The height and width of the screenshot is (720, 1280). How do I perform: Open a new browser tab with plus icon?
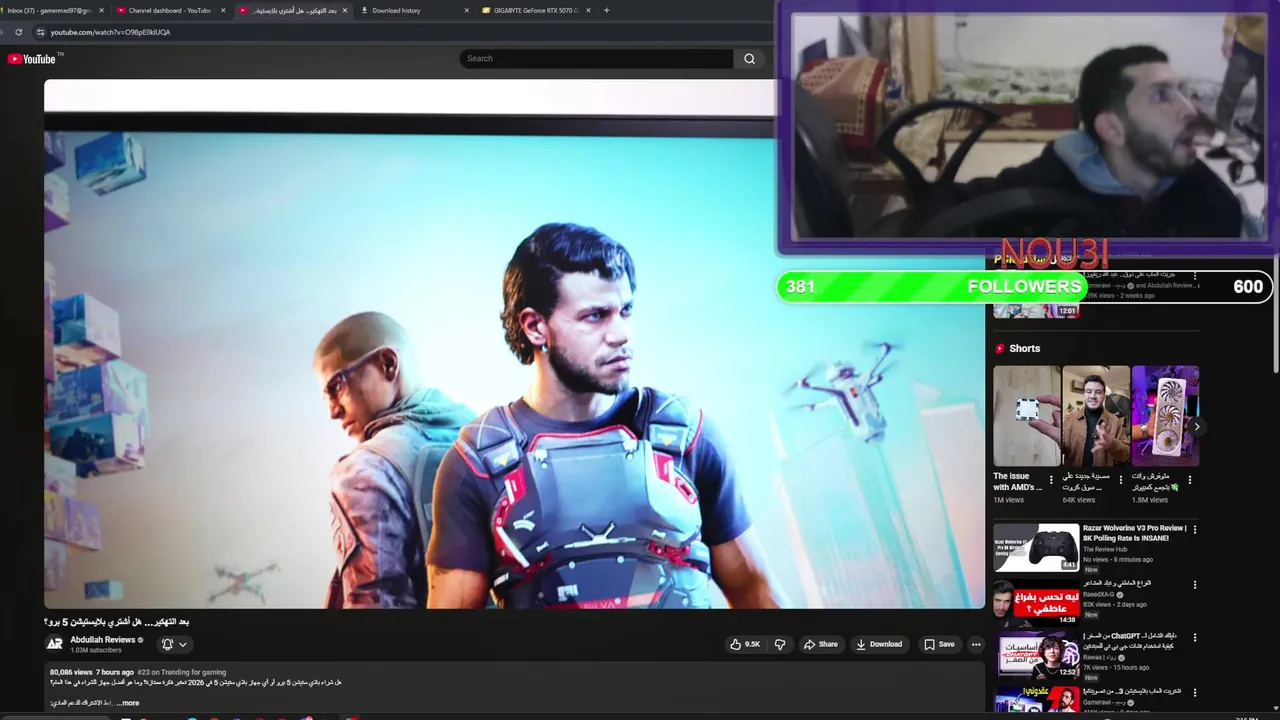[x=606, y=10]
